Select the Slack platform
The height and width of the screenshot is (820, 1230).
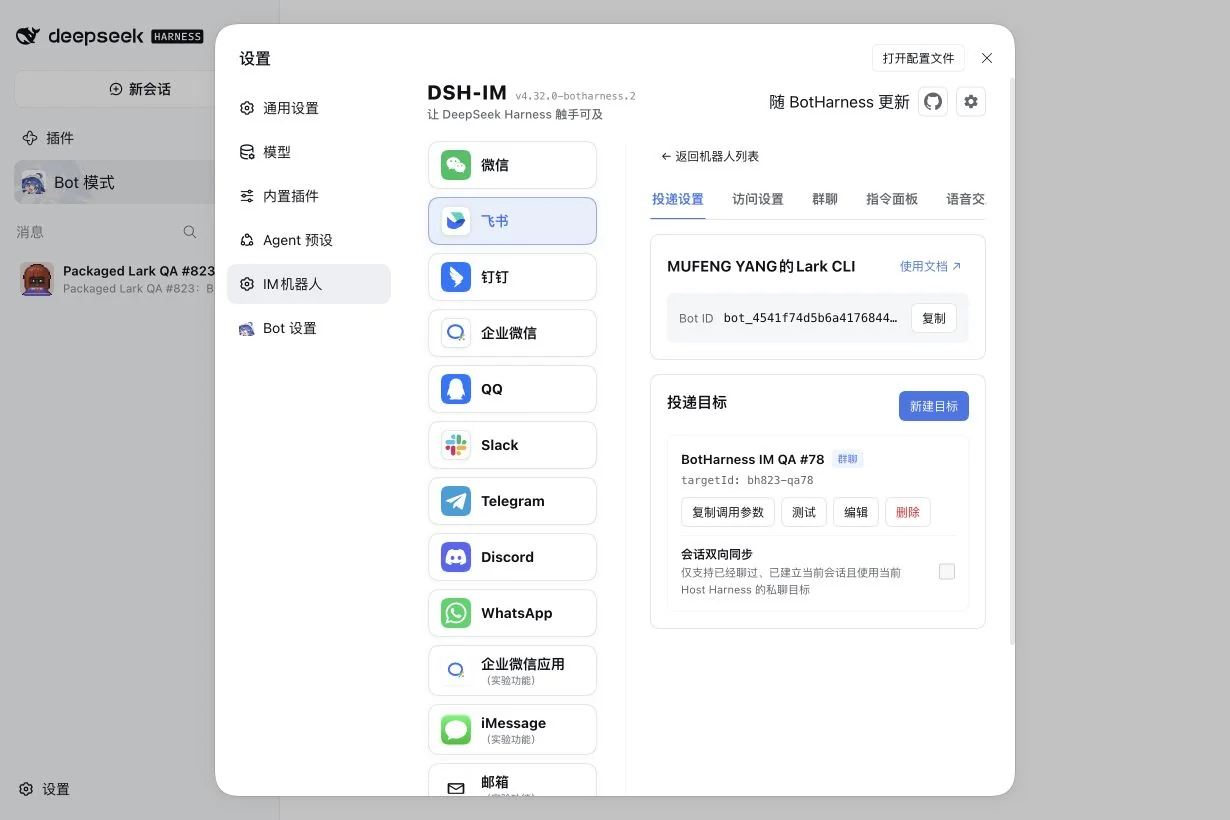(x=512, y=445)
